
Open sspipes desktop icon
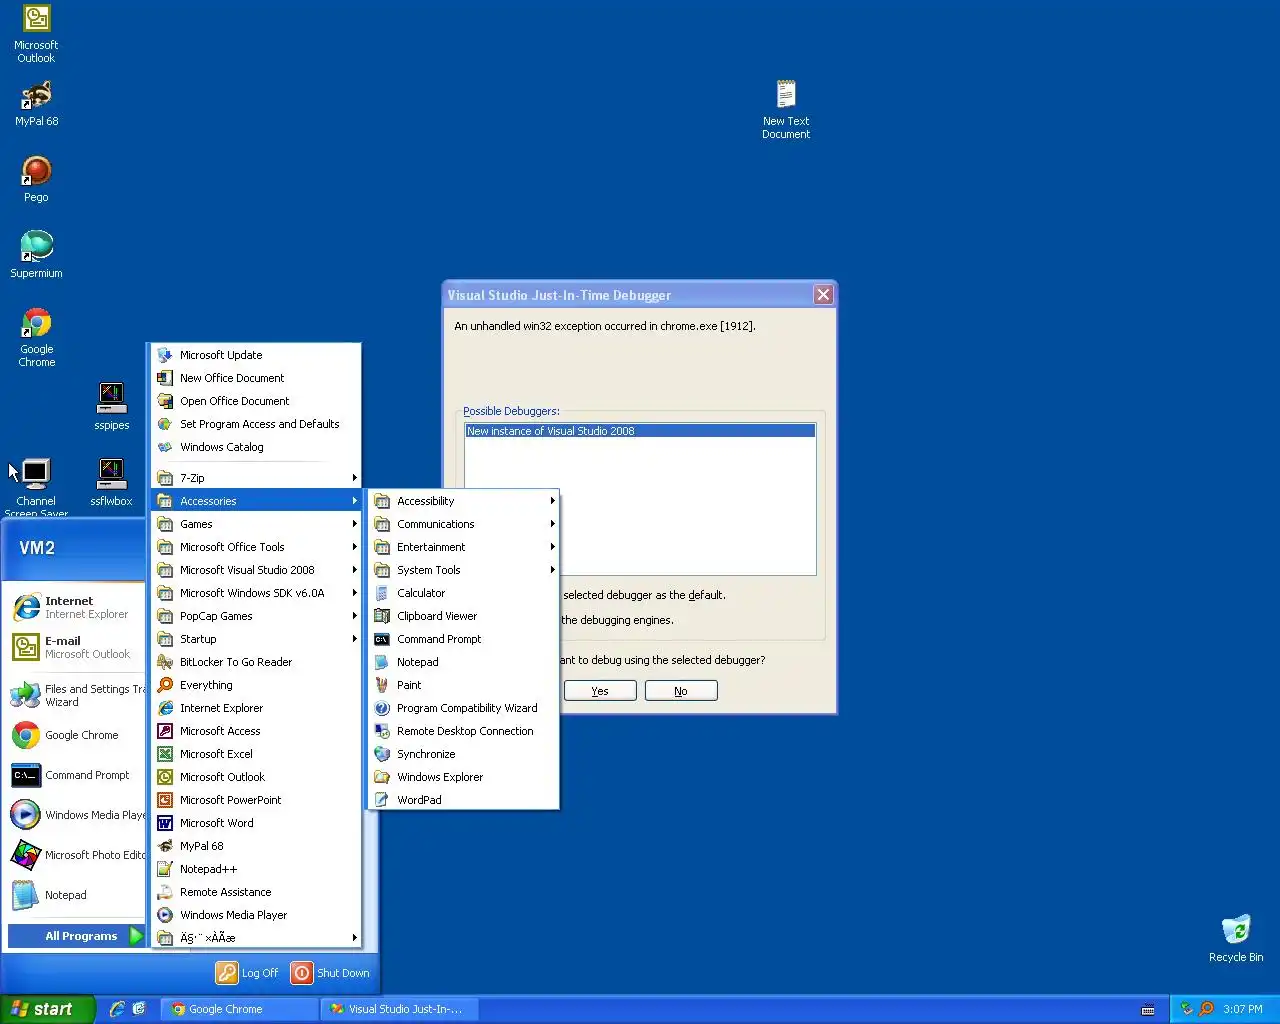click(x=111, y=407)
